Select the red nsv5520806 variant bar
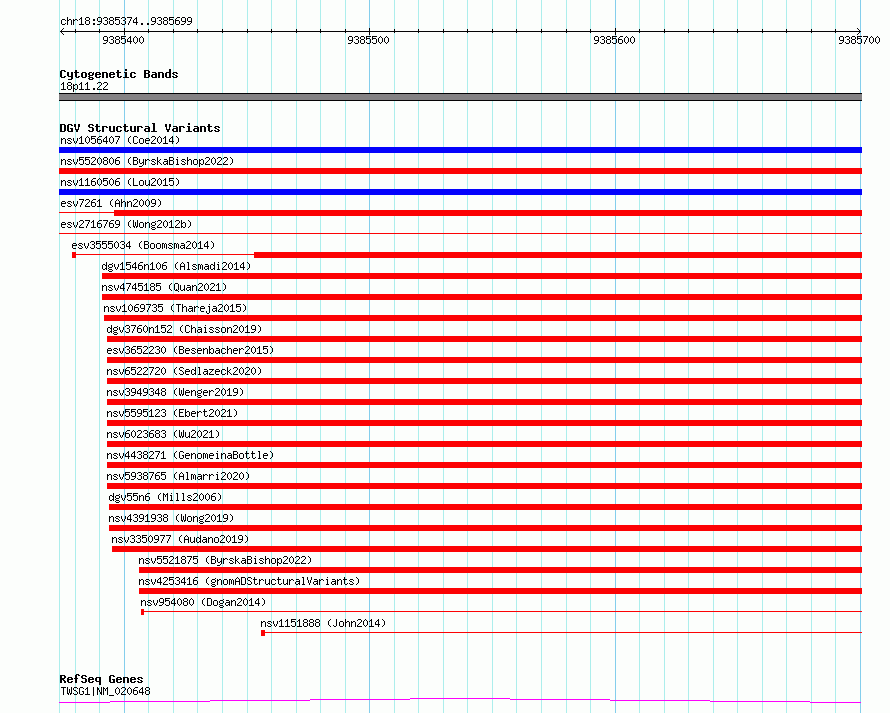890x713 pixels. pyautogui.click(x=460, y=171)
